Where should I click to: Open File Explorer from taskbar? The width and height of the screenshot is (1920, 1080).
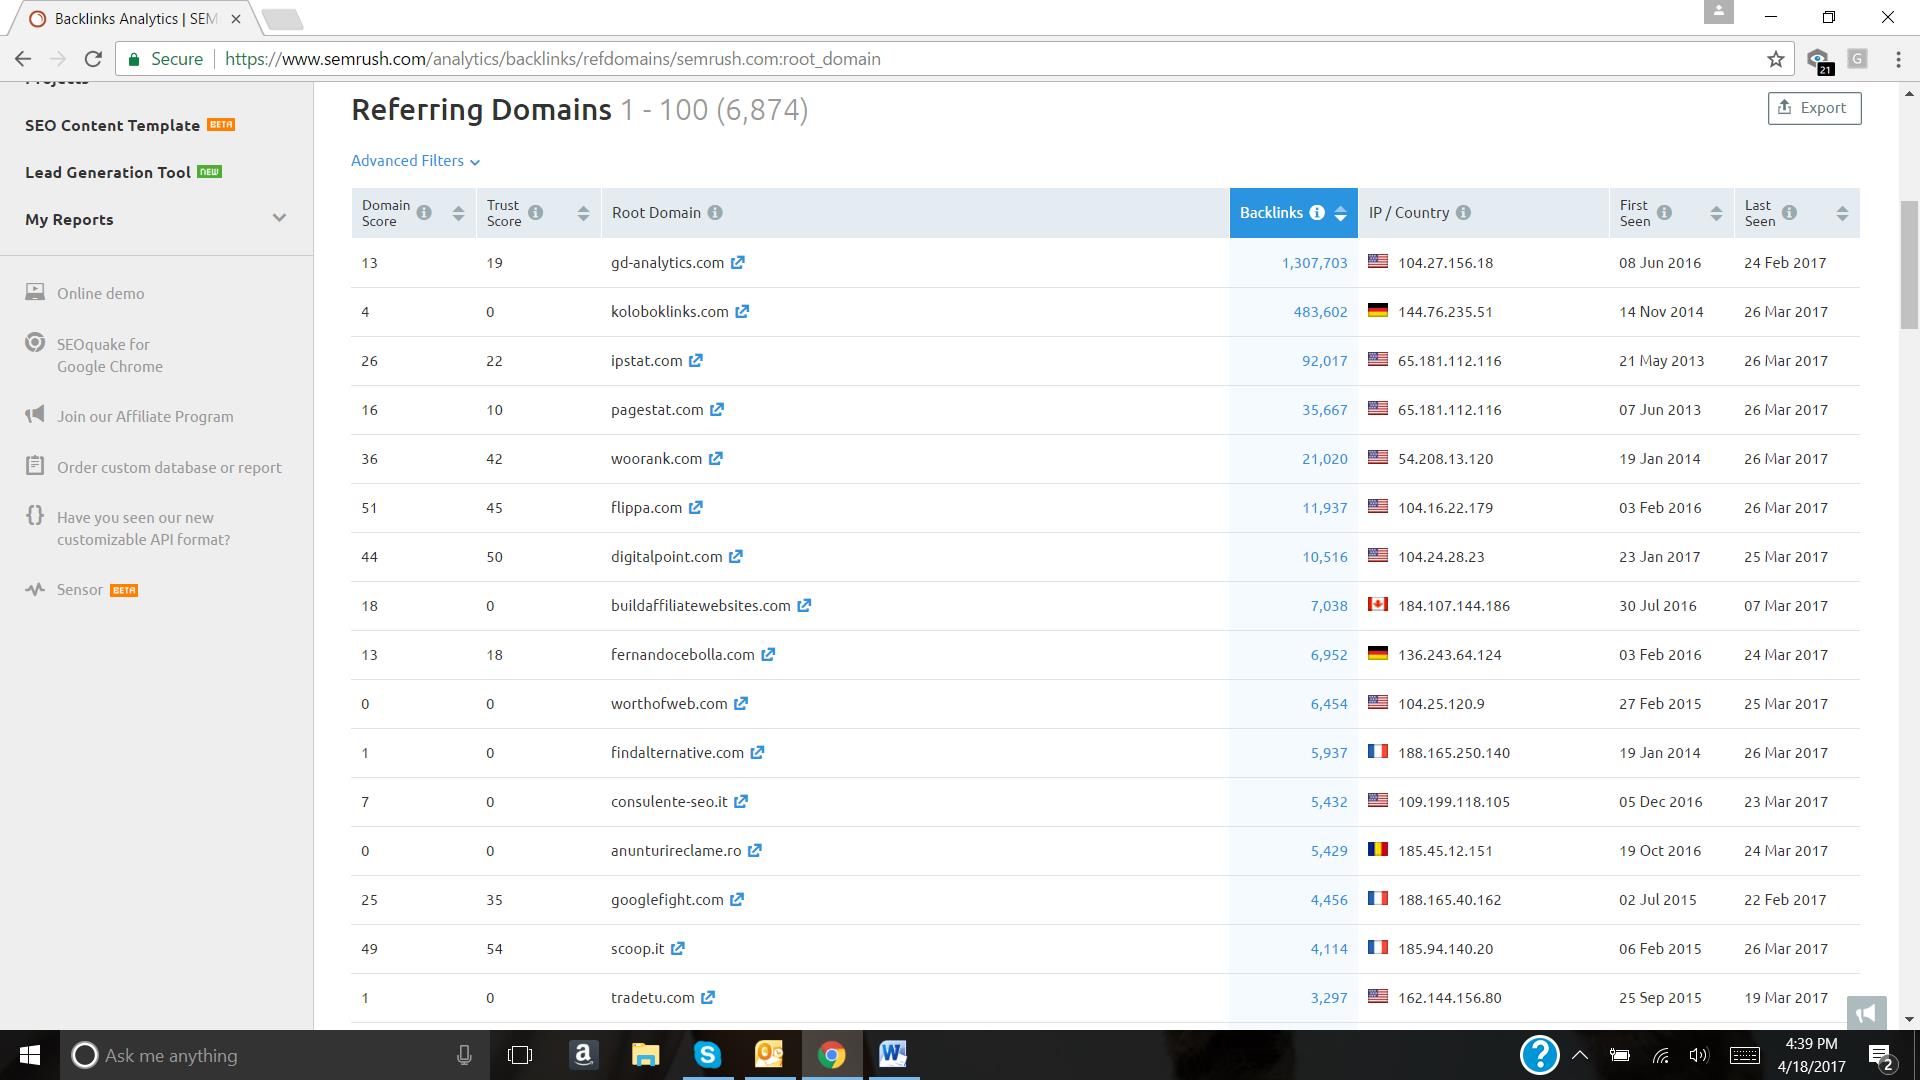click(645, 1055)
